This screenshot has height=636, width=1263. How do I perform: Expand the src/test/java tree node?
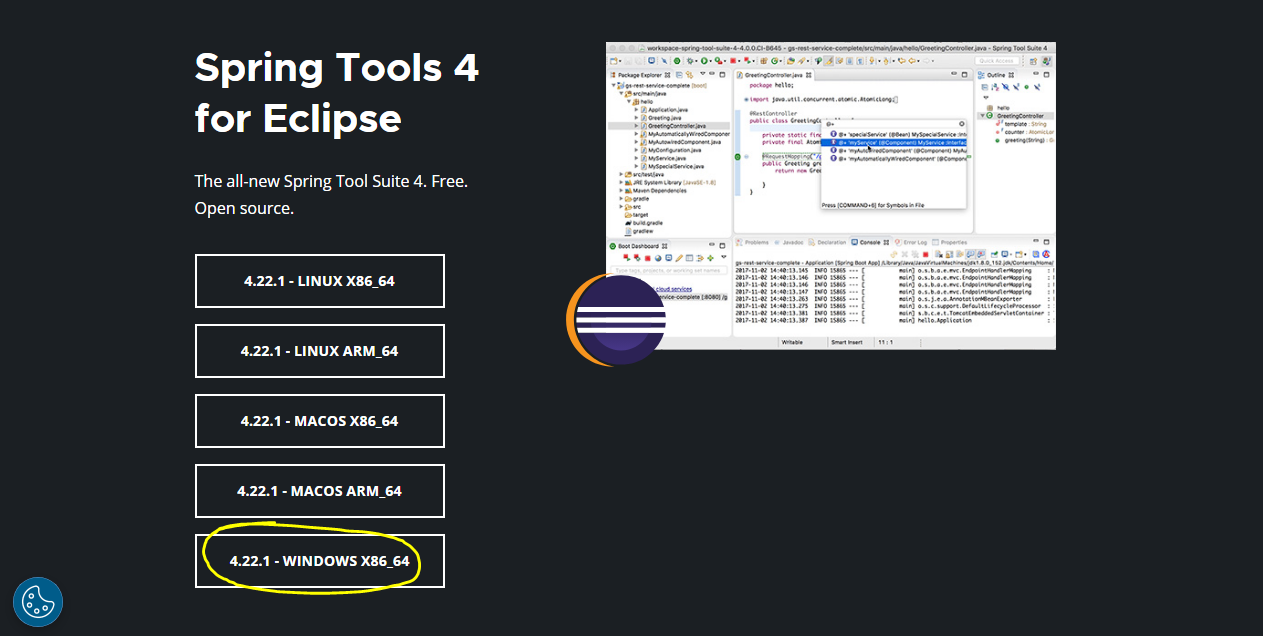point(622,174)
